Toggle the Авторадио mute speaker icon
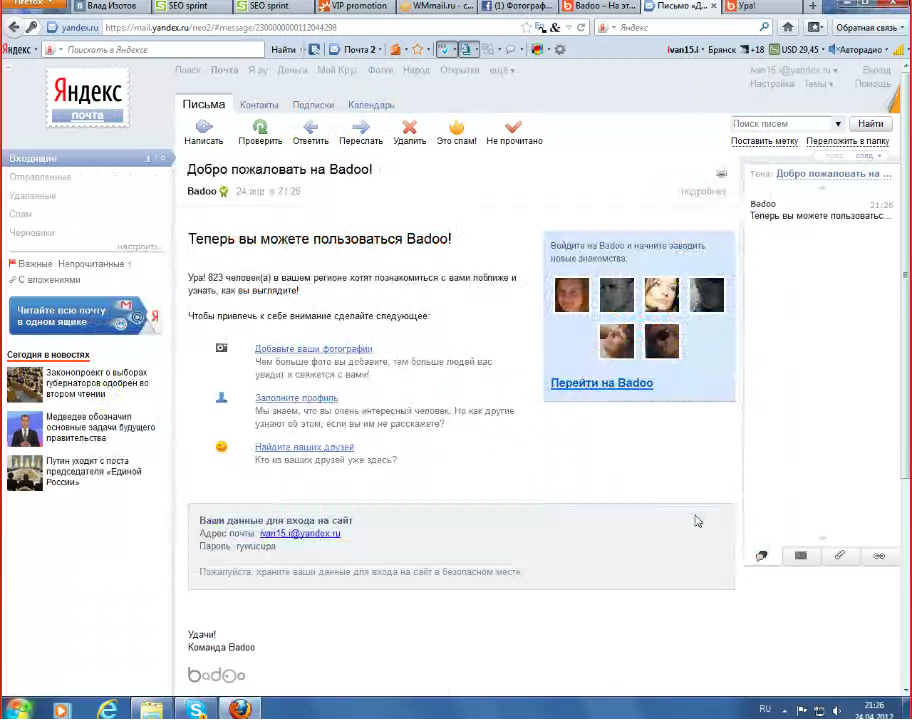This screenshot has width=912, height=720. pyautogui.click(x=833, y=49)
